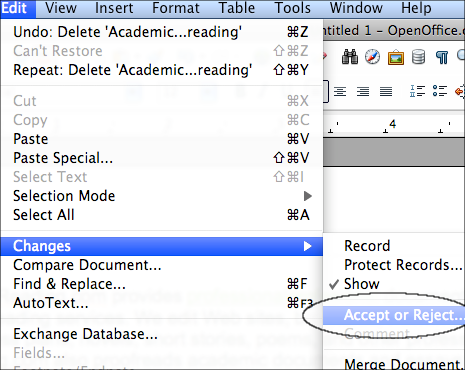Apply justified alignment toolbar icon
Viewport: 465px width, 370px height.
coord(386,91)
